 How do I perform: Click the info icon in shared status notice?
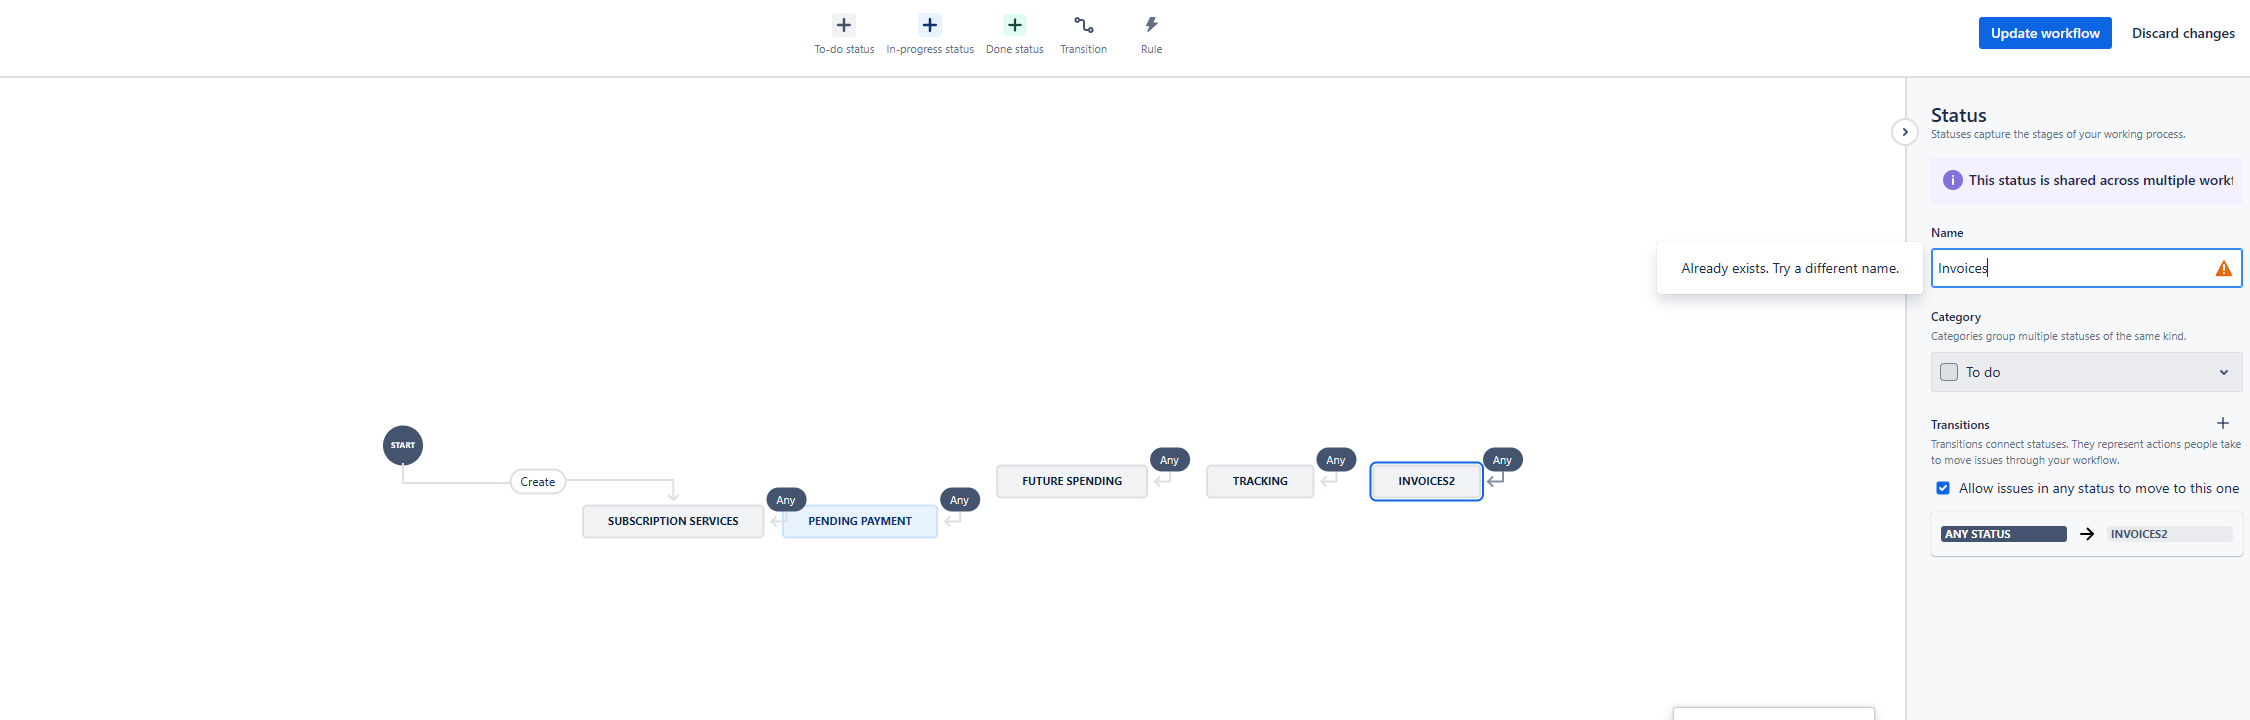[1952, 180]
